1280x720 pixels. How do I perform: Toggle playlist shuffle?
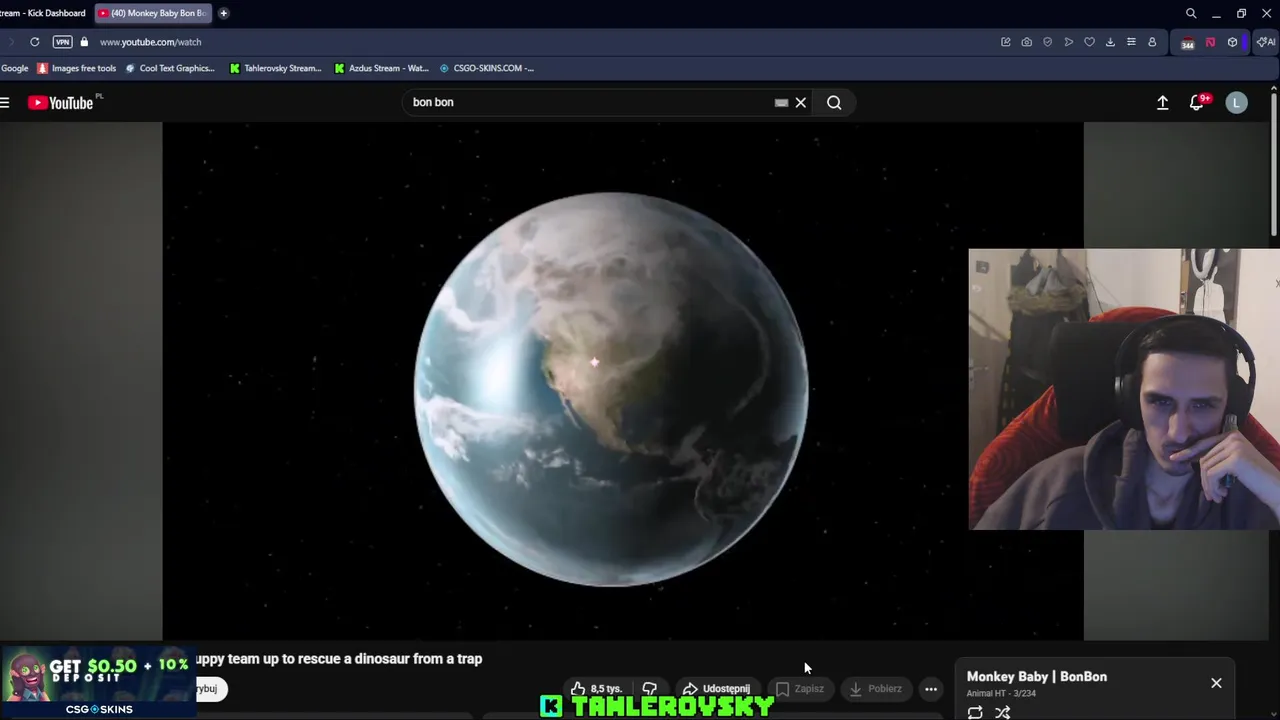point(1002,712)
